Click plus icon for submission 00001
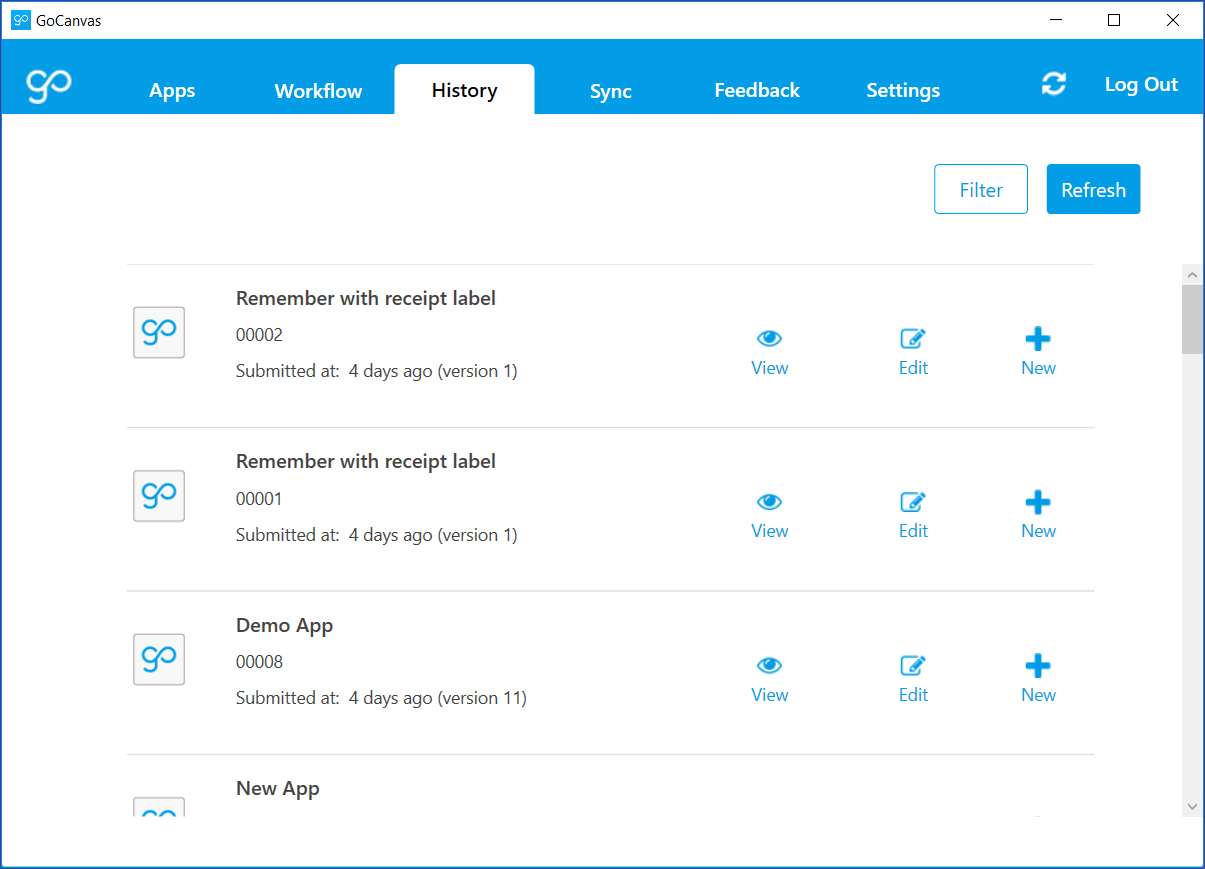Image resolution: width=1205 pixels, height=869 pixels. pyautogui.click(x=1038, y=502)
